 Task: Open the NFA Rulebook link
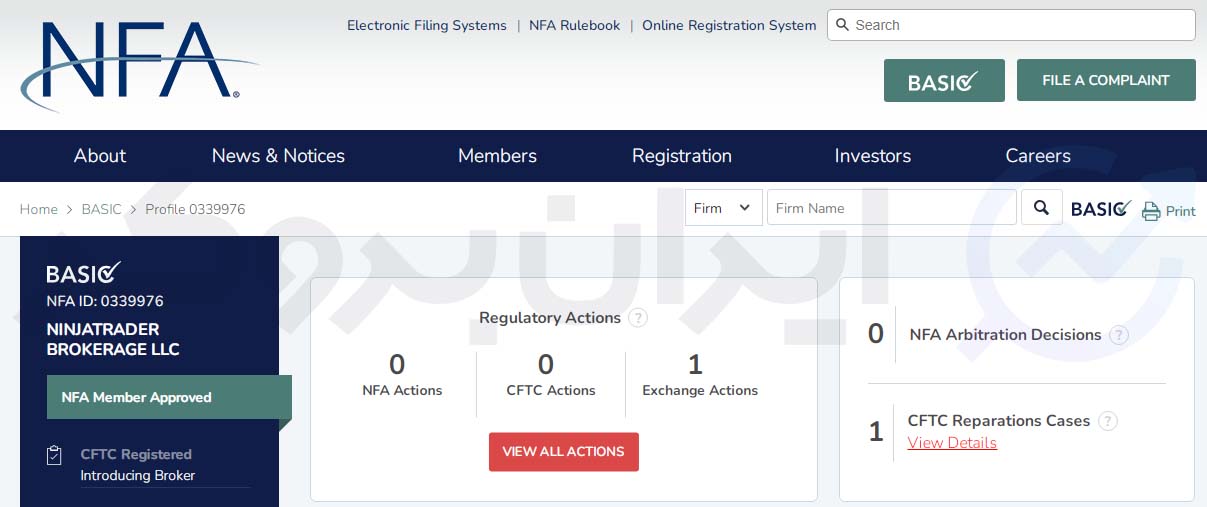pyautogui.click(x=575, y=25)
